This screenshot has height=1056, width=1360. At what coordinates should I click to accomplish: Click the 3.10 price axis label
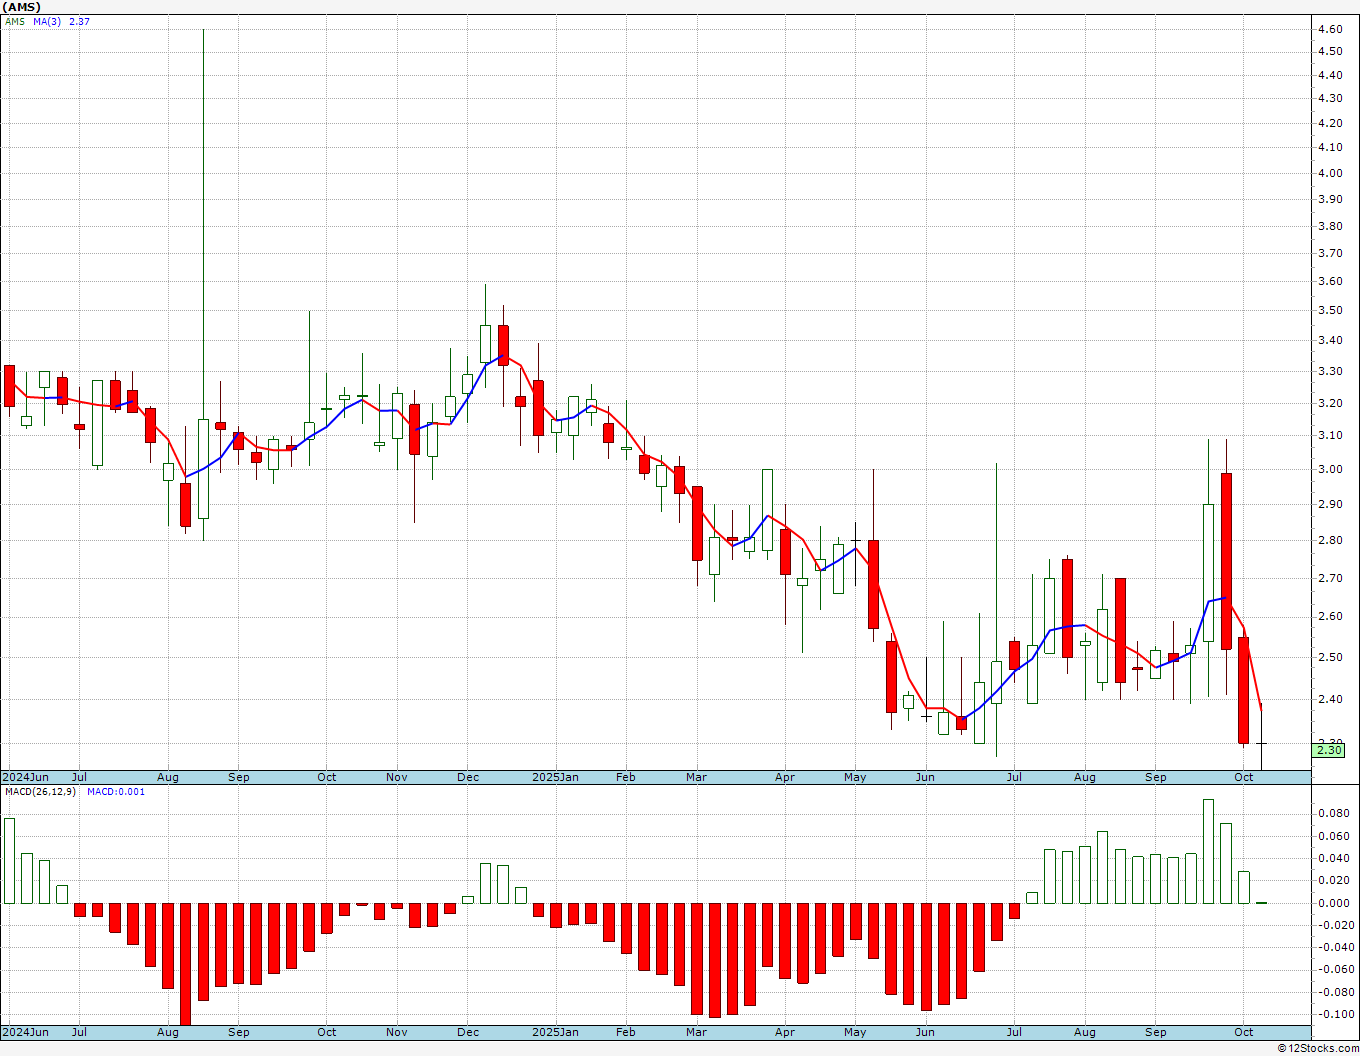[x=1330, y=436]
